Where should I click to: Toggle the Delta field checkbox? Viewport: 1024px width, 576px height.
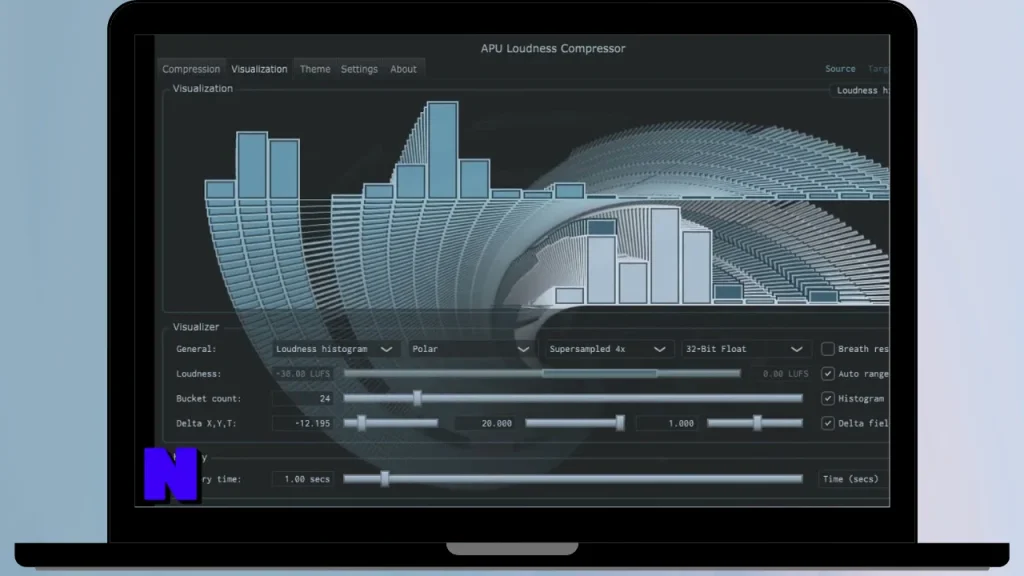coord(827,423)
